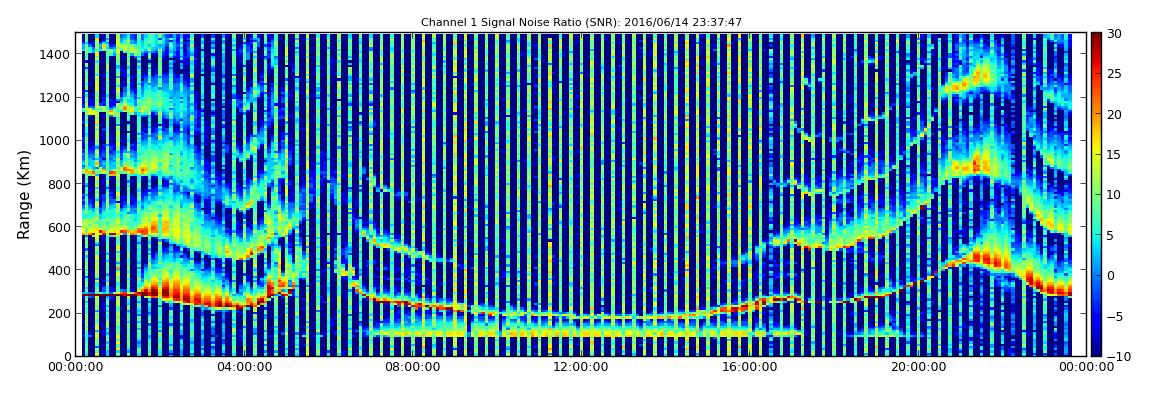The image size is (1150, 407).
Task: Click the 12:00:00 time axis label
Action: (579, 368)
